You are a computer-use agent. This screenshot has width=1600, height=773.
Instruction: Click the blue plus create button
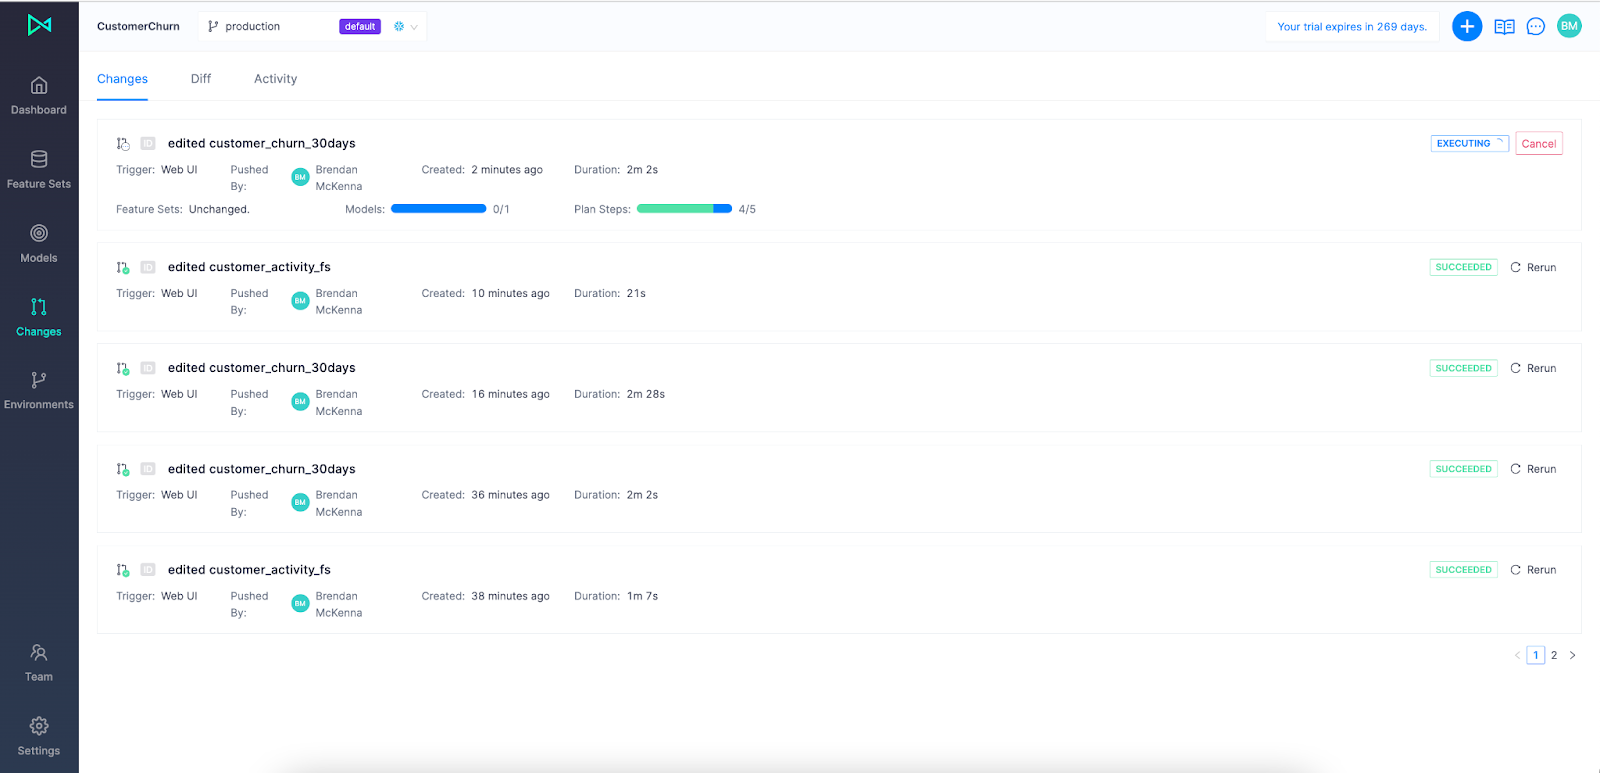click(x=1466, y=27)
